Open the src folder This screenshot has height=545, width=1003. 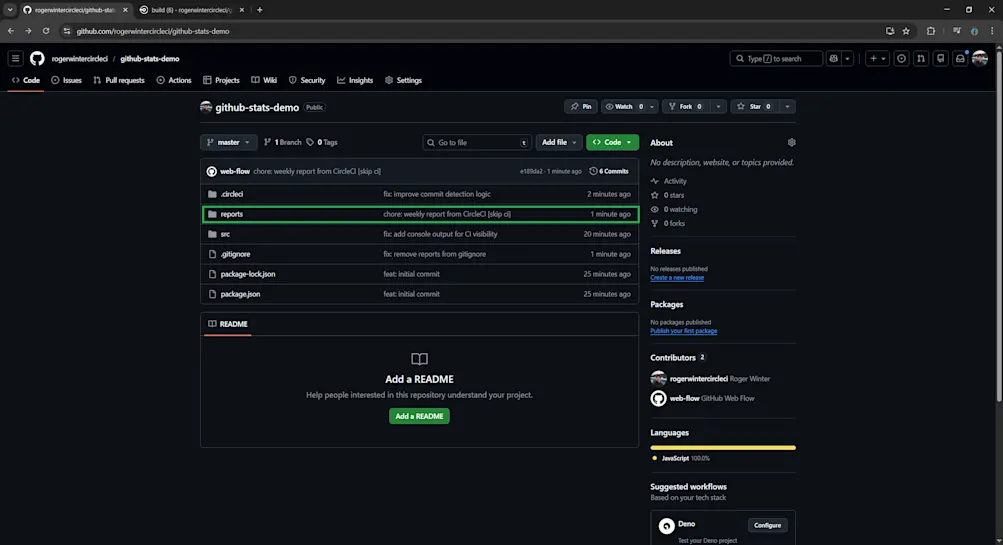coord(225,233)
